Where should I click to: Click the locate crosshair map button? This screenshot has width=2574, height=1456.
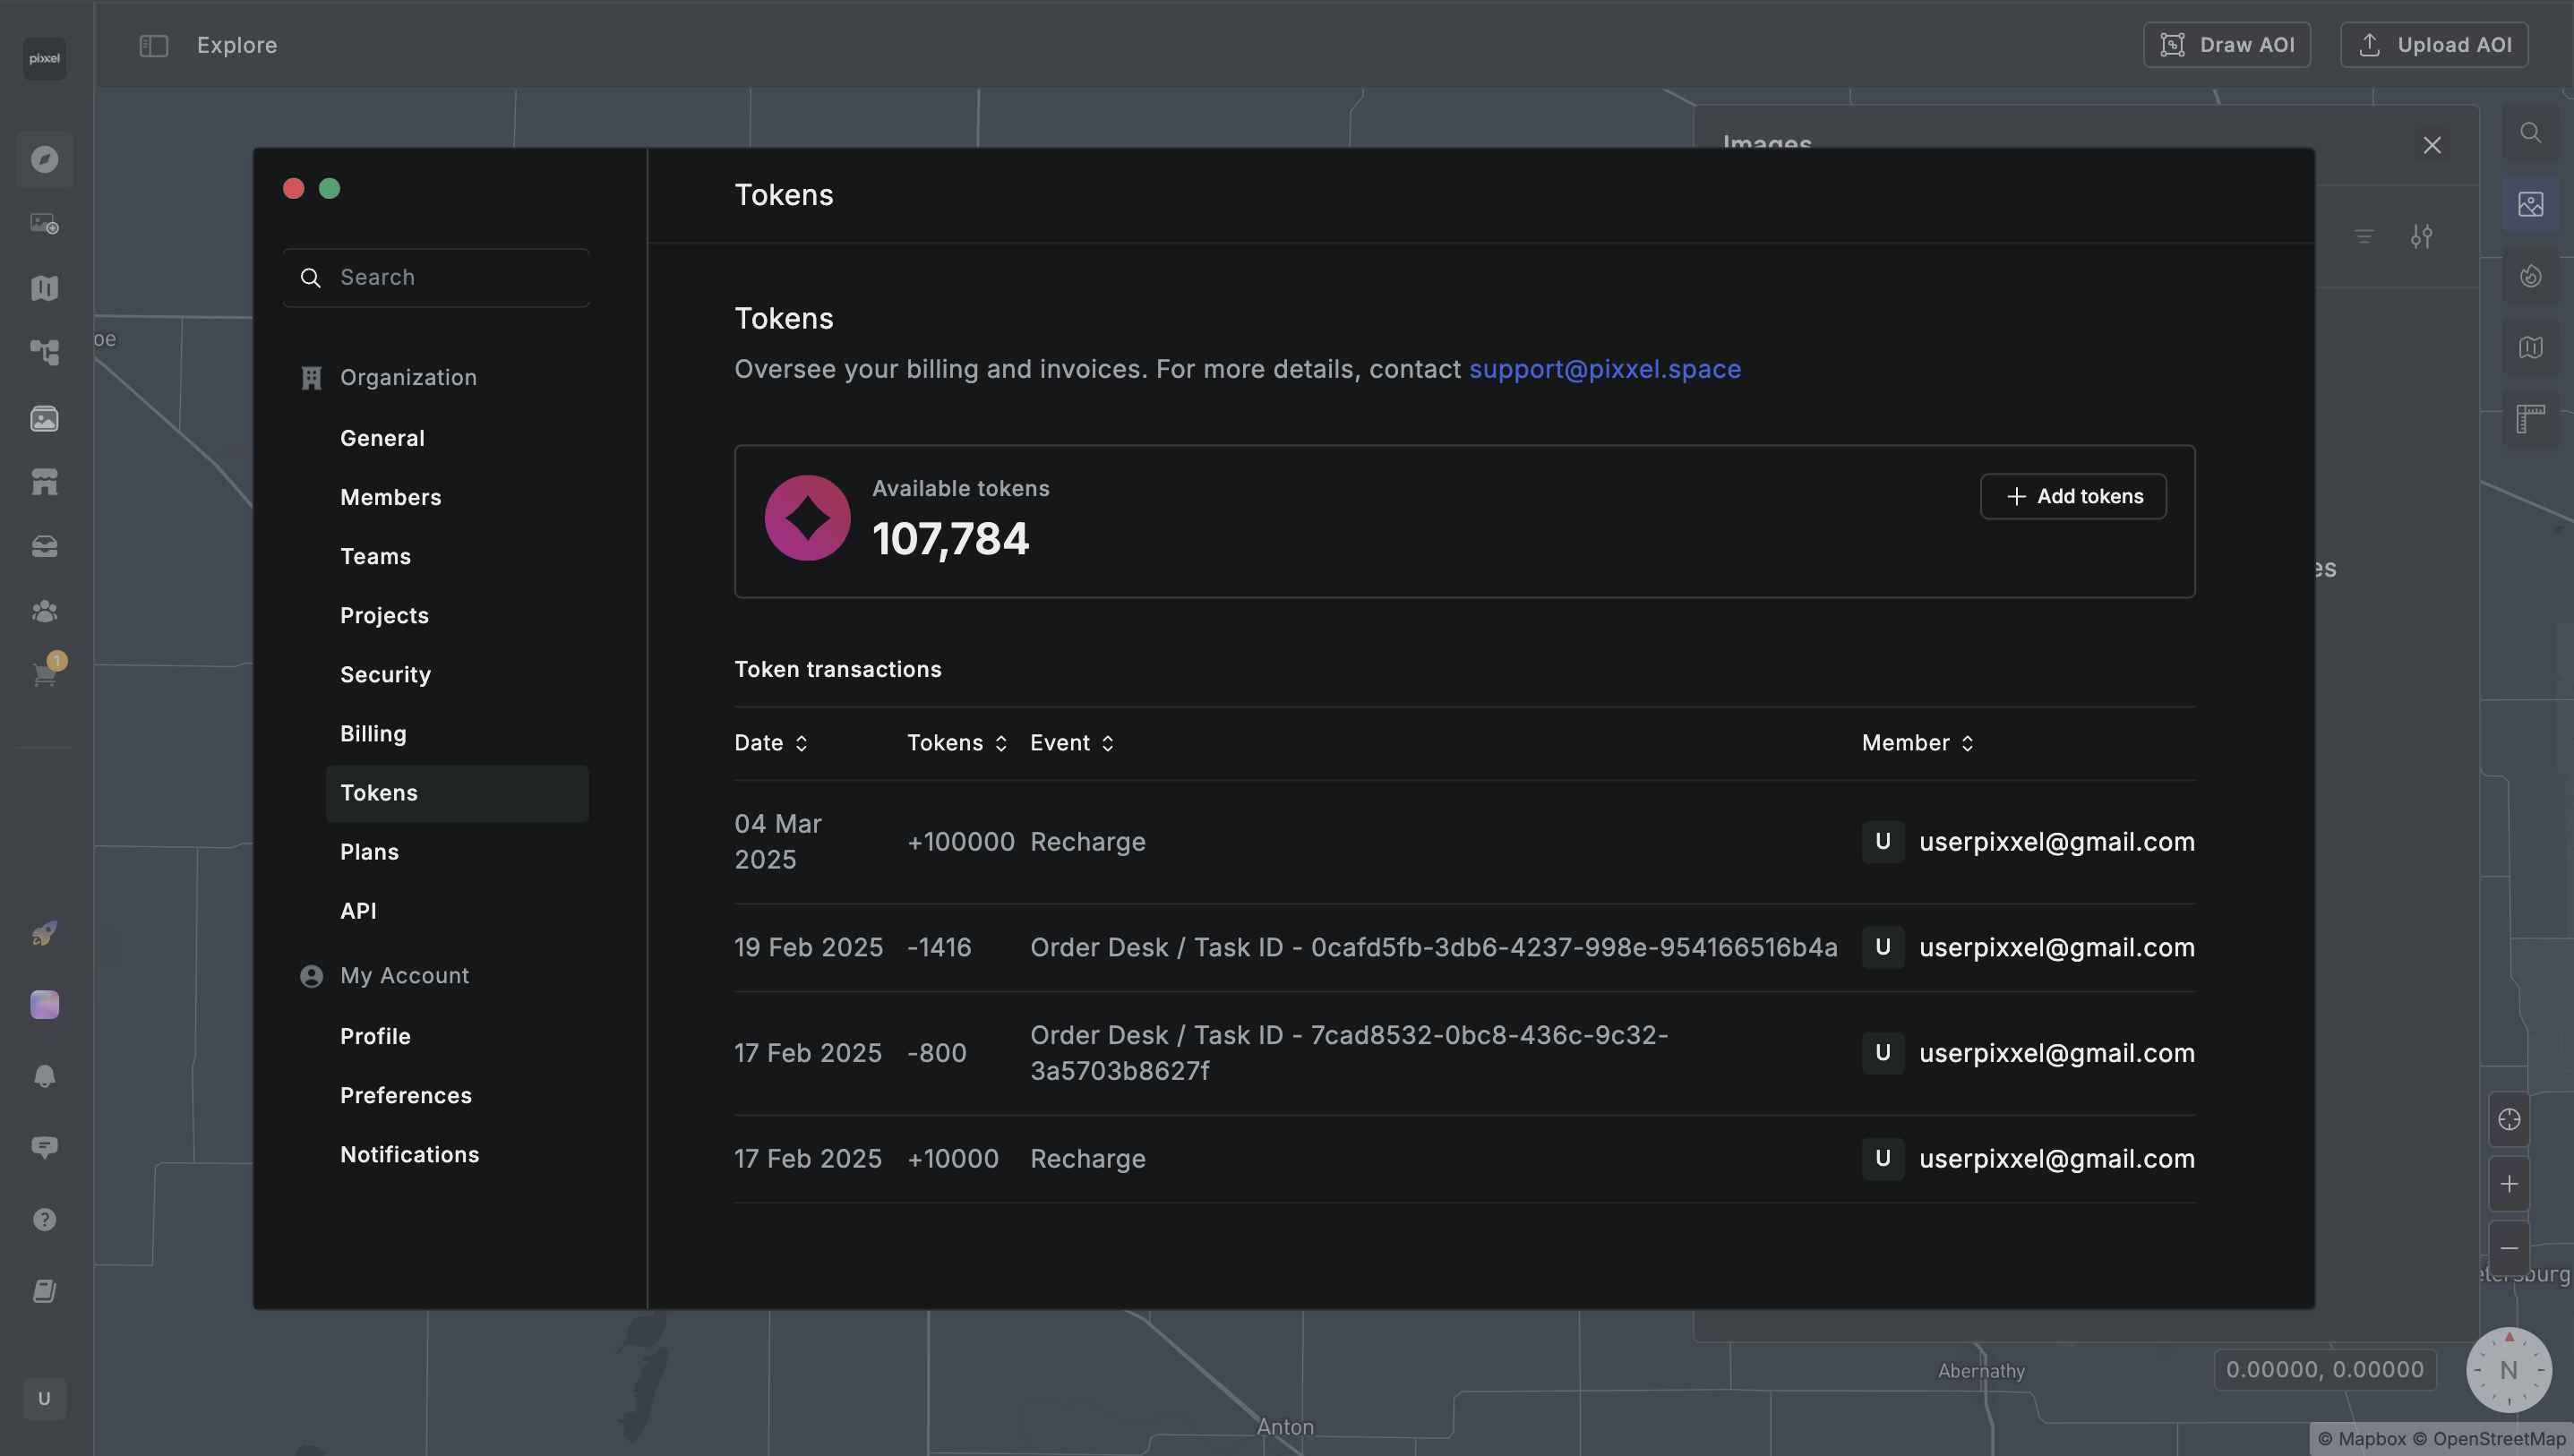point(2509,1119)
